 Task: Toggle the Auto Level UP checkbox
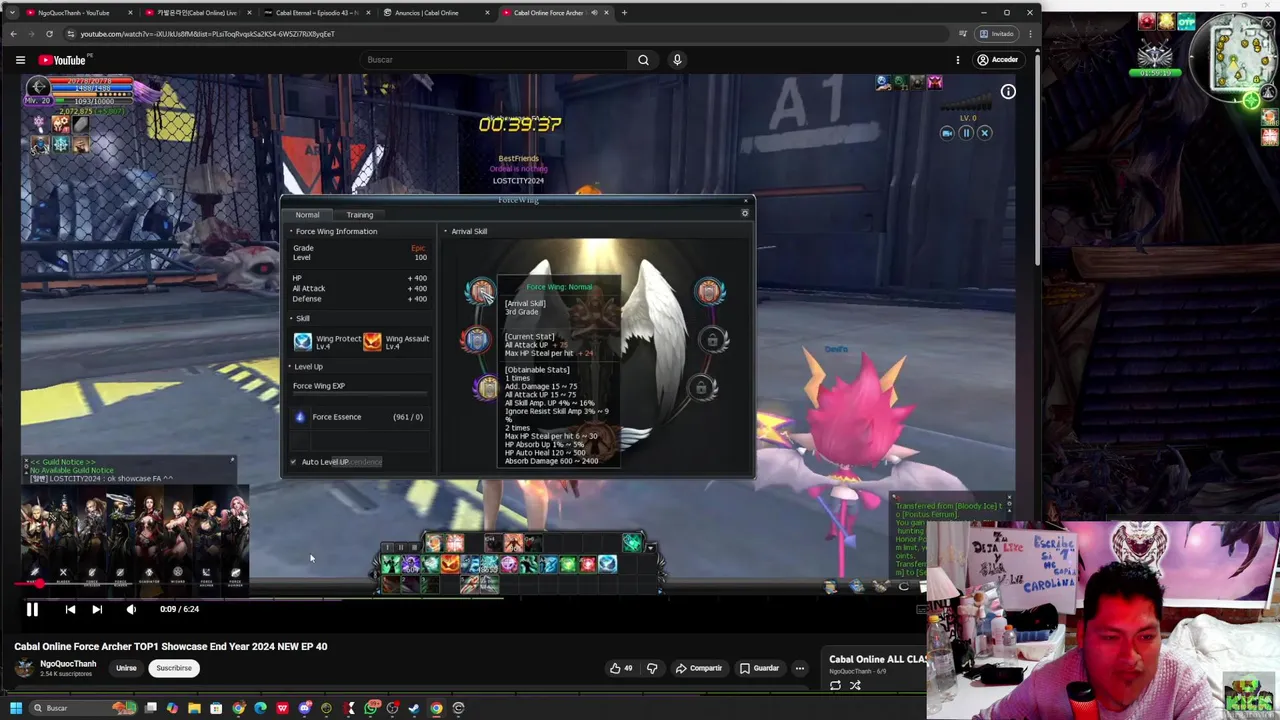point(293,462)
